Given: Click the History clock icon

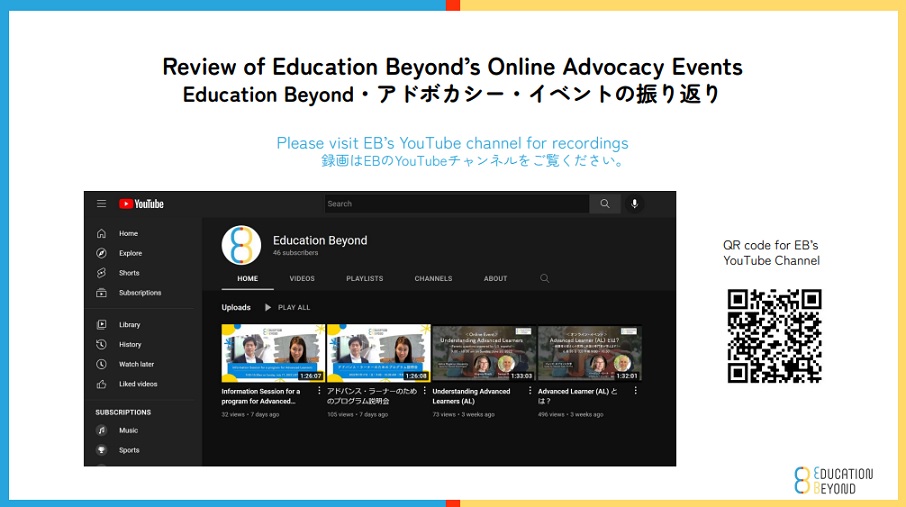Looking at the screenshot, I should click(101, 345).
